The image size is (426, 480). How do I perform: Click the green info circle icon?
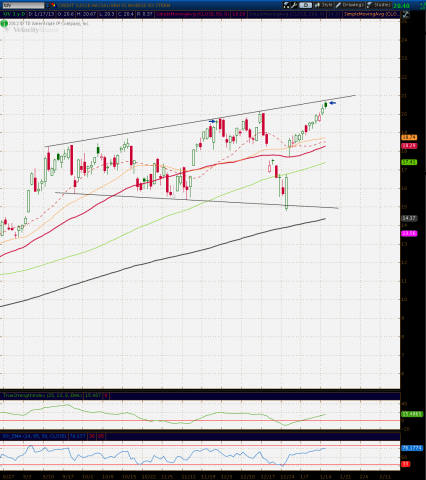click(x=4, y=23)
